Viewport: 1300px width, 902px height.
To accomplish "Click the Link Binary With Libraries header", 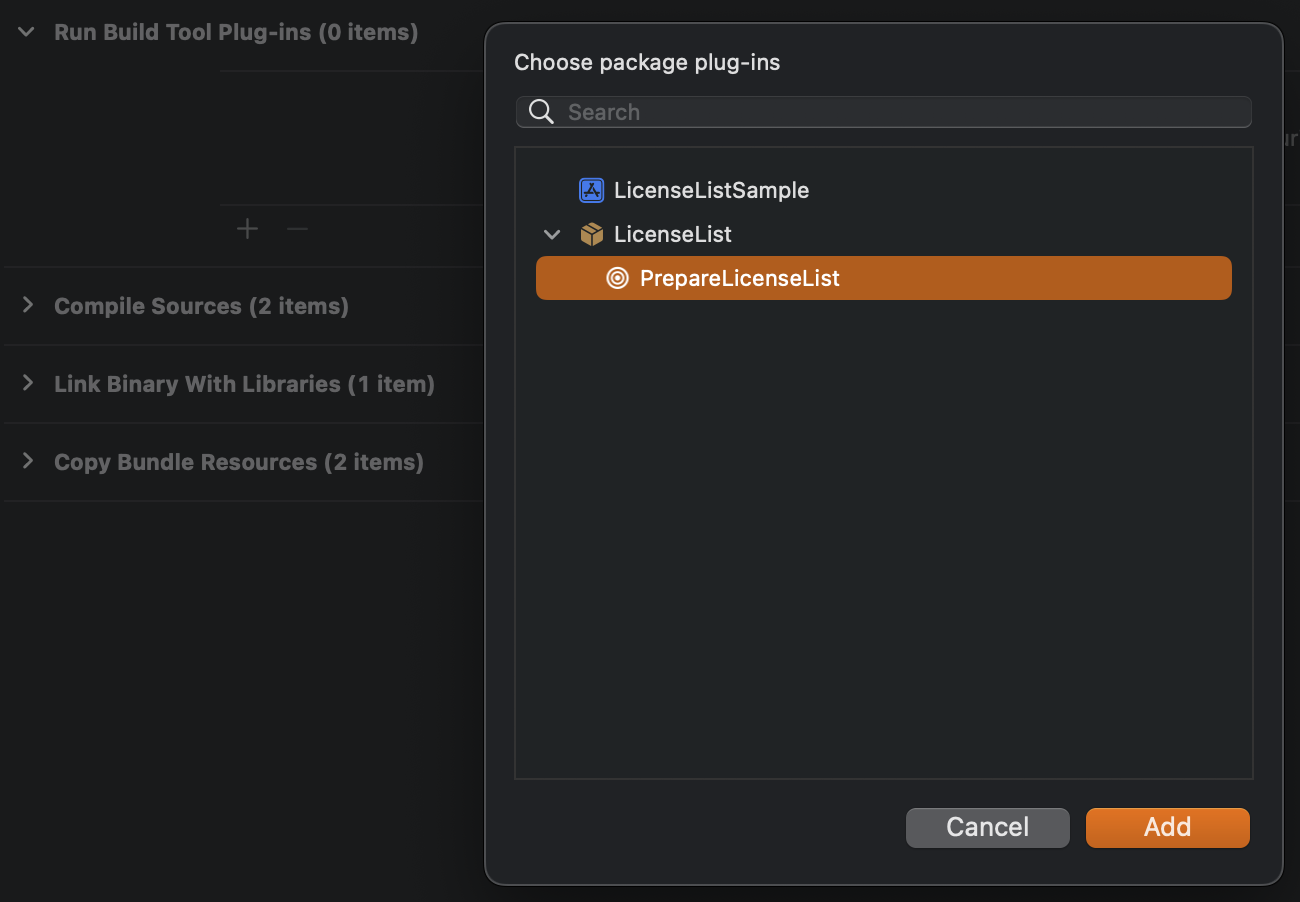I will point(244,384).
